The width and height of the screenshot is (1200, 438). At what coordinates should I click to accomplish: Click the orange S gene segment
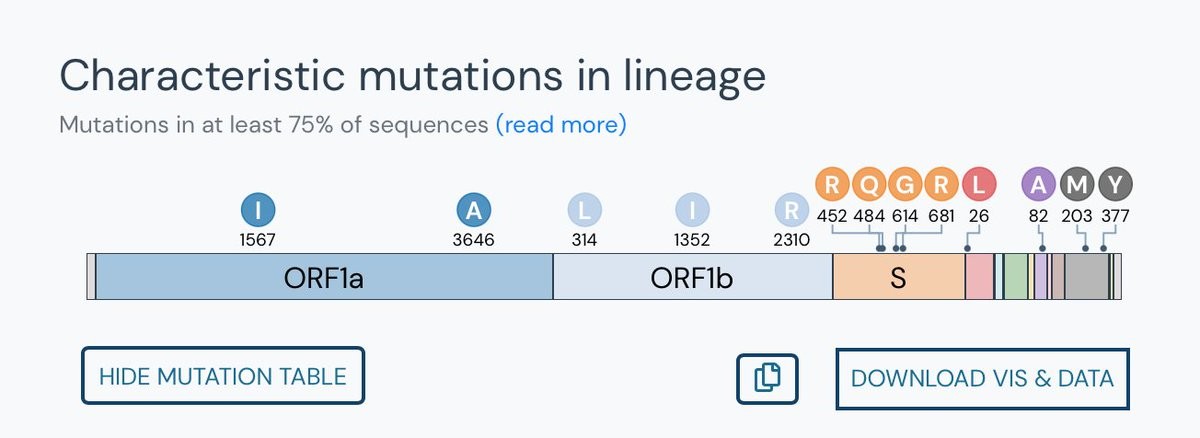click(898, 277)
